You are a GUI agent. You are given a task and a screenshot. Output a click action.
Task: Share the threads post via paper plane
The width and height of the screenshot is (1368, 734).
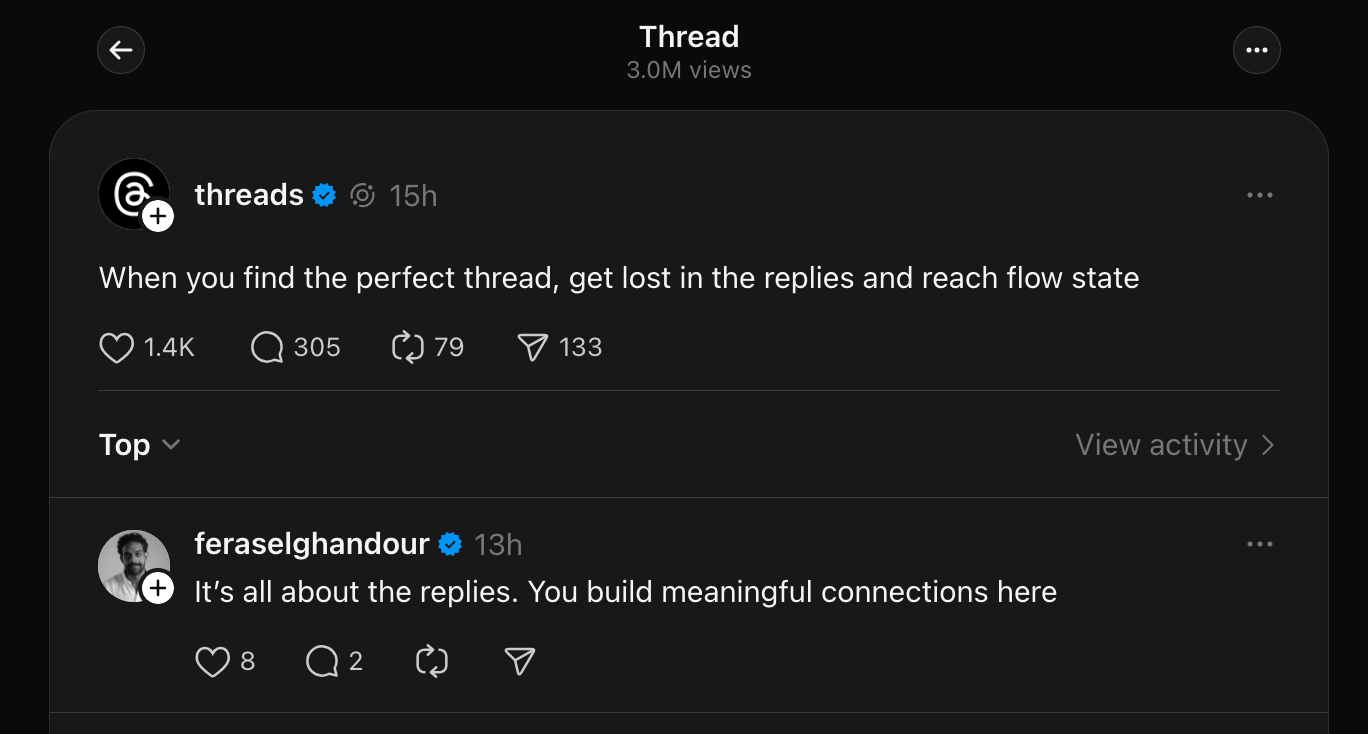click(533, 347)
